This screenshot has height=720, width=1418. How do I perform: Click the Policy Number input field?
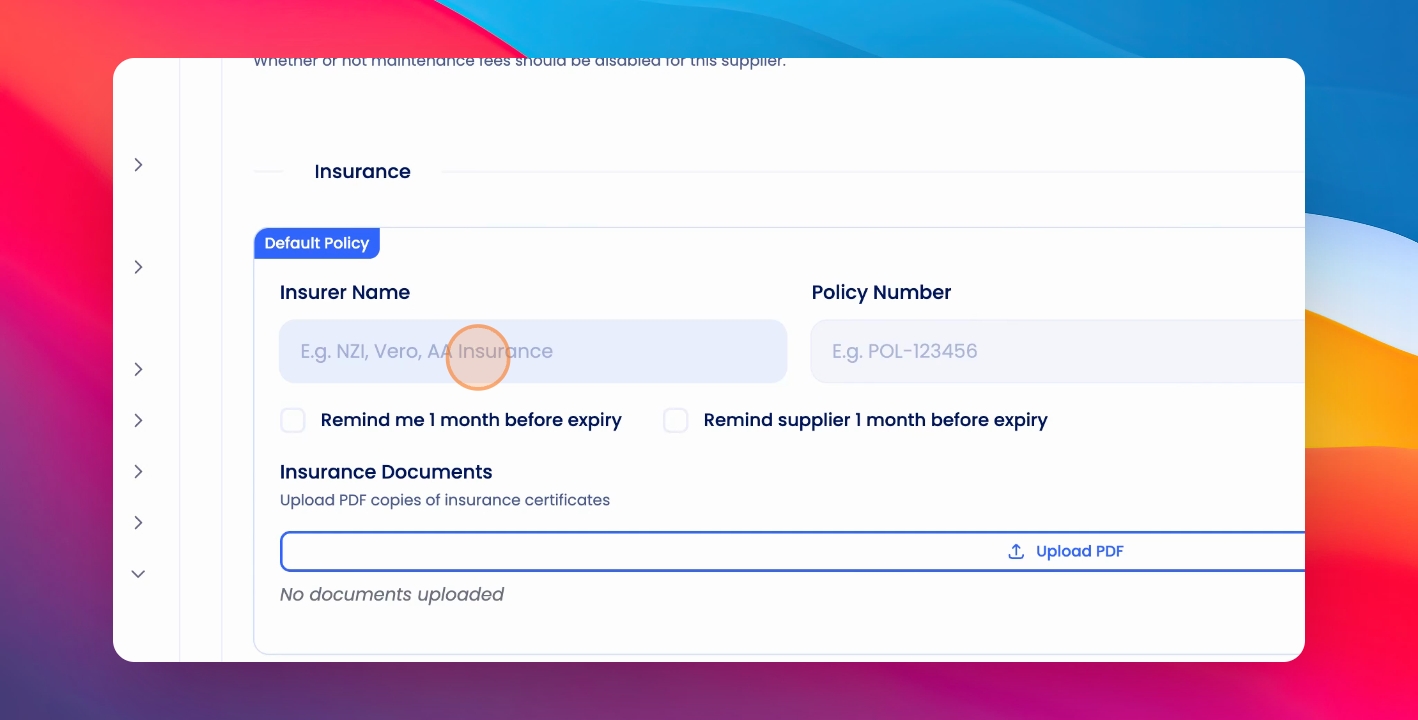(1057, 351)
